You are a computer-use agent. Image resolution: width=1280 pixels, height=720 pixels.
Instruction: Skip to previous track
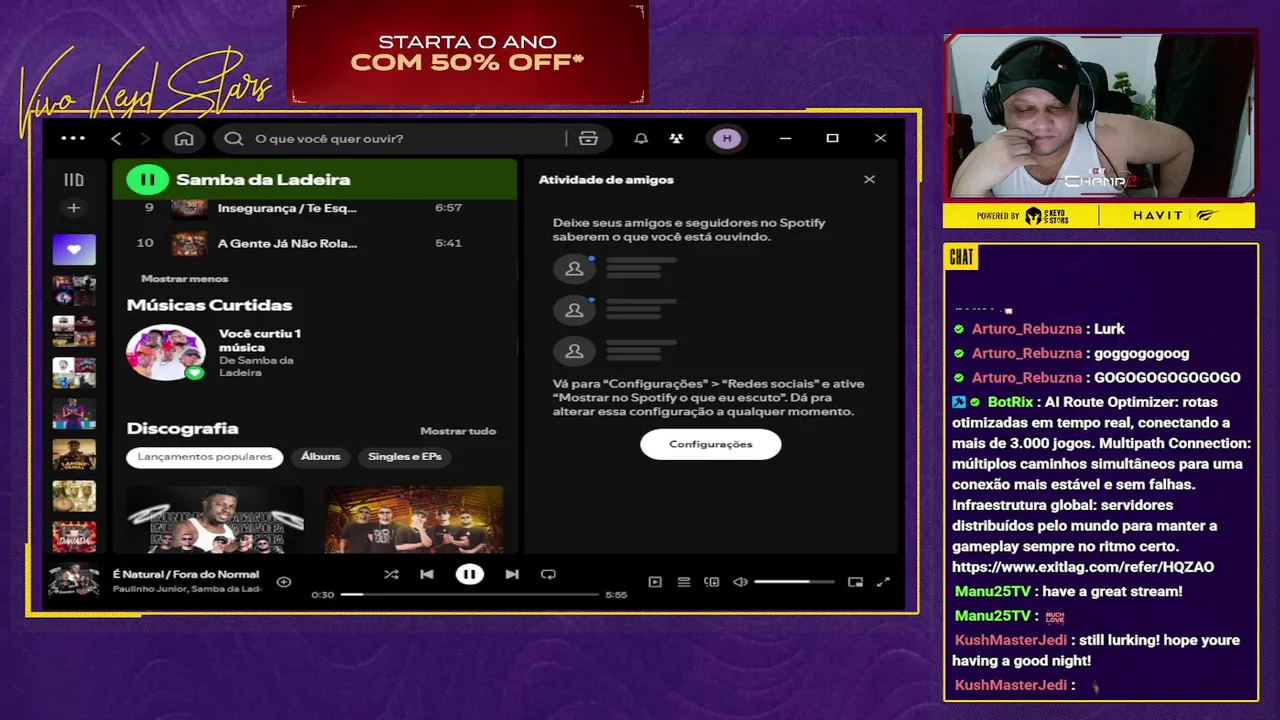pos(427,575)
